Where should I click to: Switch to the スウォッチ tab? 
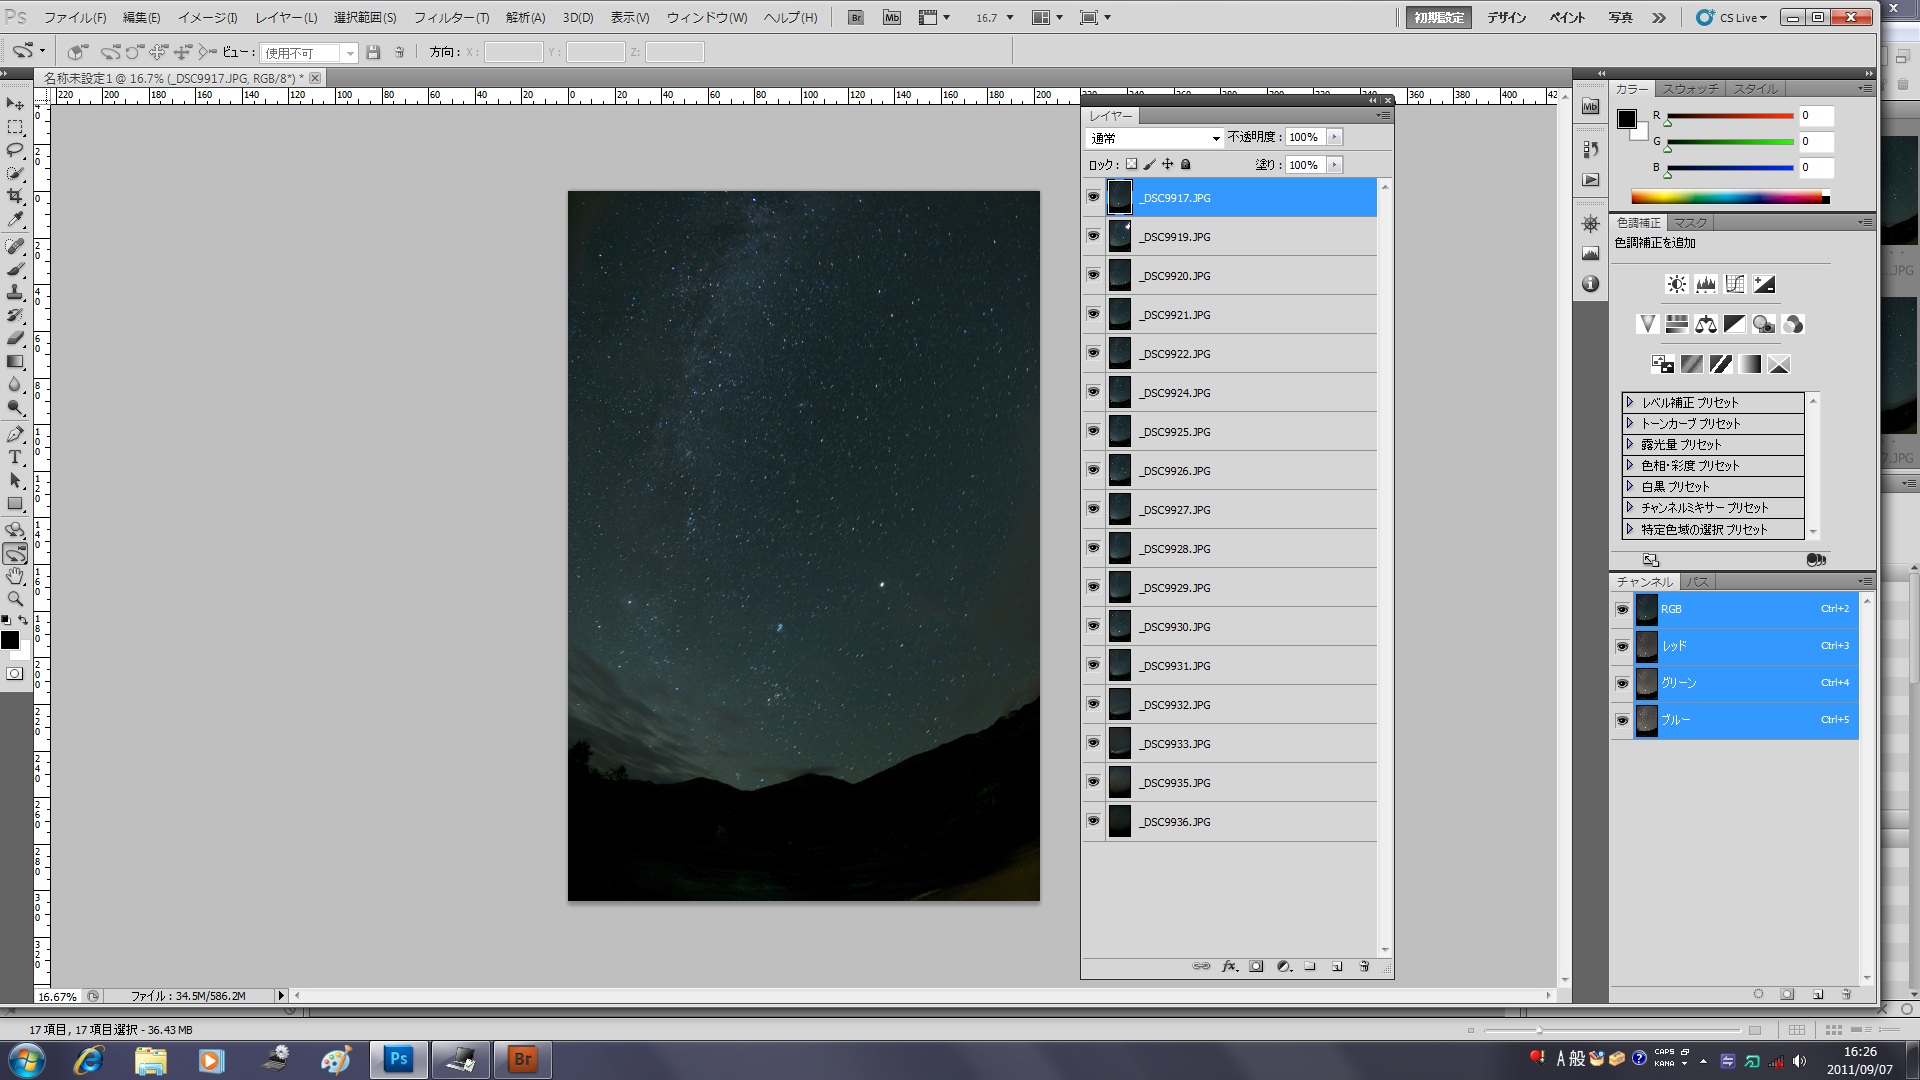tap(1690, 89)
